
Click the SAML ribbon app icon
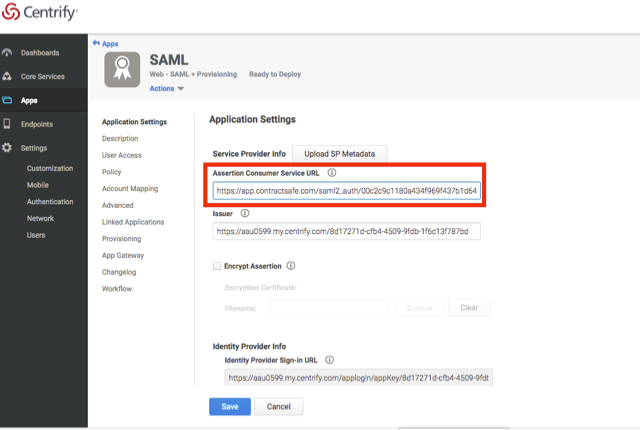click(x=122, y=69)
